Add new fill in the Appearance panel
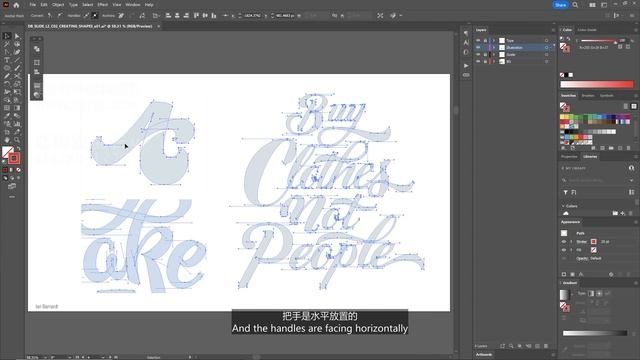Screen dimensions: 640x360 click(x=572, y=274)
